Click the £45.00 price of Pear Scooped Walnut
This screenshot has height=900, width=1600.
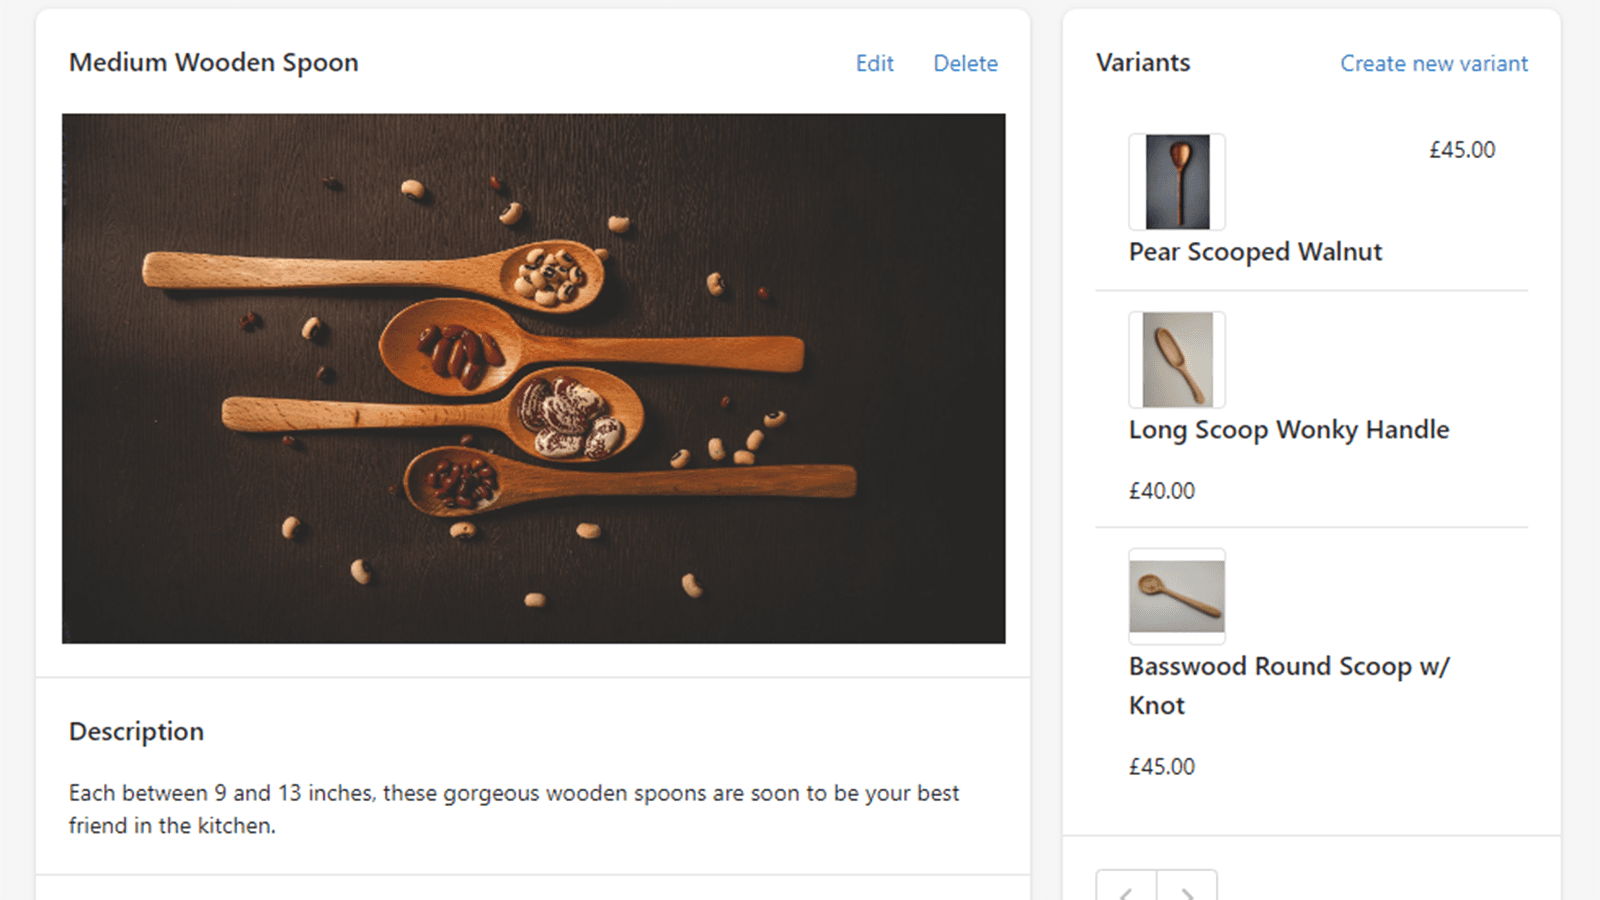[1462, 149]
